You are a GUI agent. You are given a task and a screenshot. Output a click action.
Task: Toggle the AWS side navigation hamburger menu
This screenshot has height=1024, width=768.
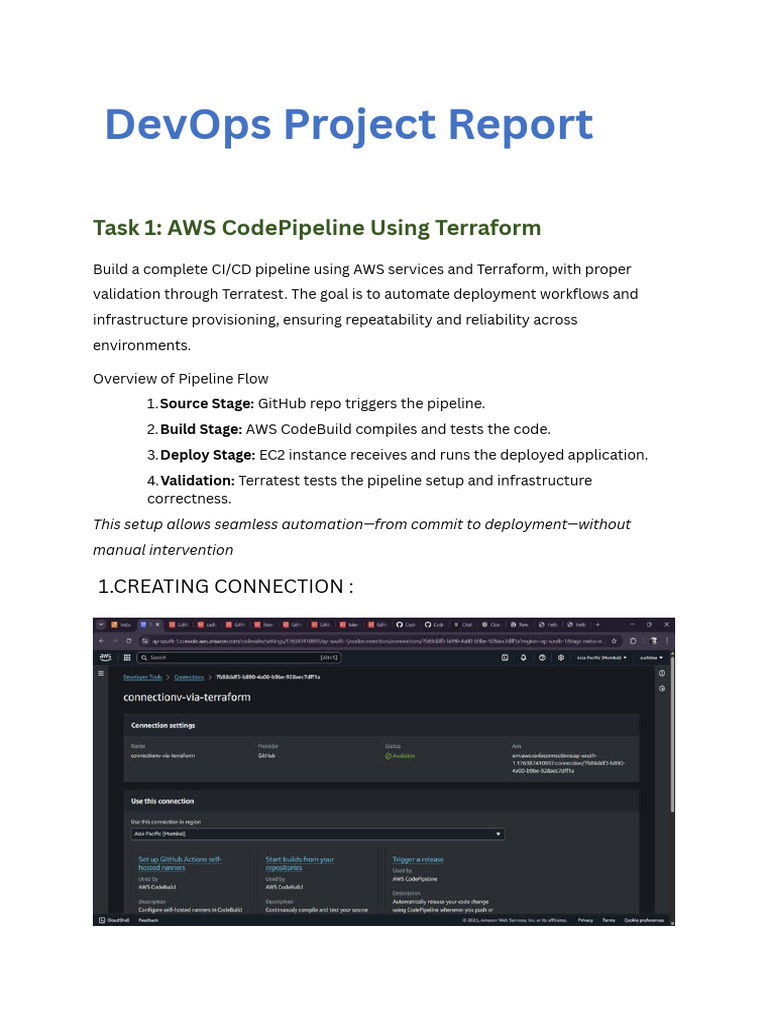point(101,673)
